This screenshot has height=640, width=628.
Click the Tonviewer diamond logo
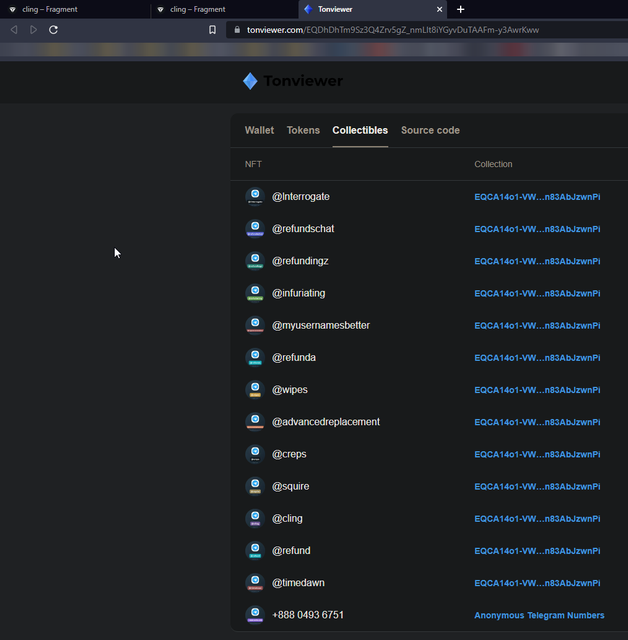[x=250, y=81]
